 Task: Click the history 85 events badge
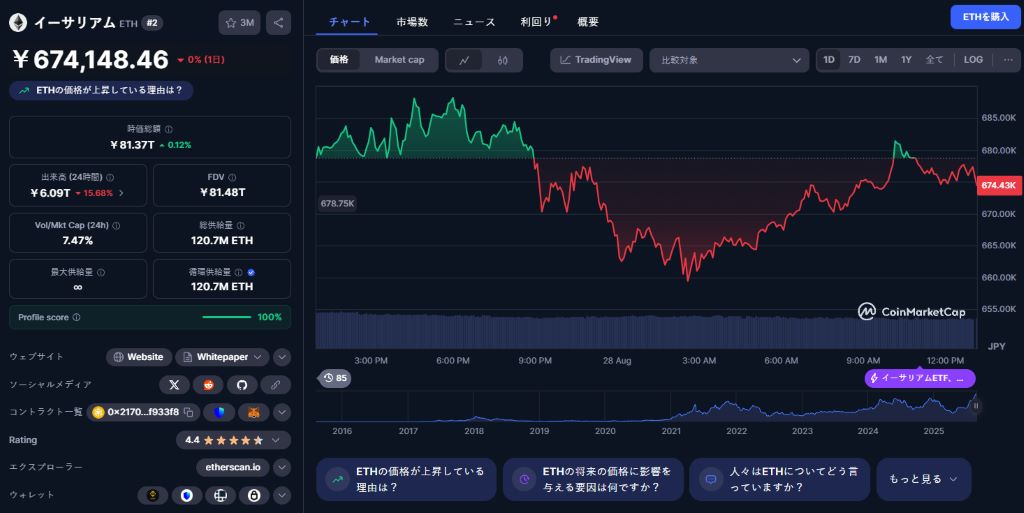334,378
